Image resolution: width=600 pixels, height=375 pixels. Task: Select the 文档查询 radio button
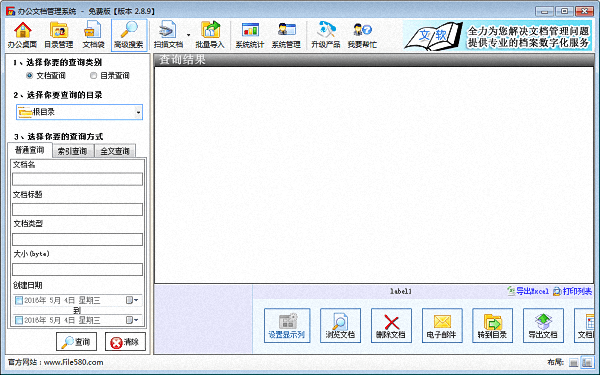coord(29,76)
